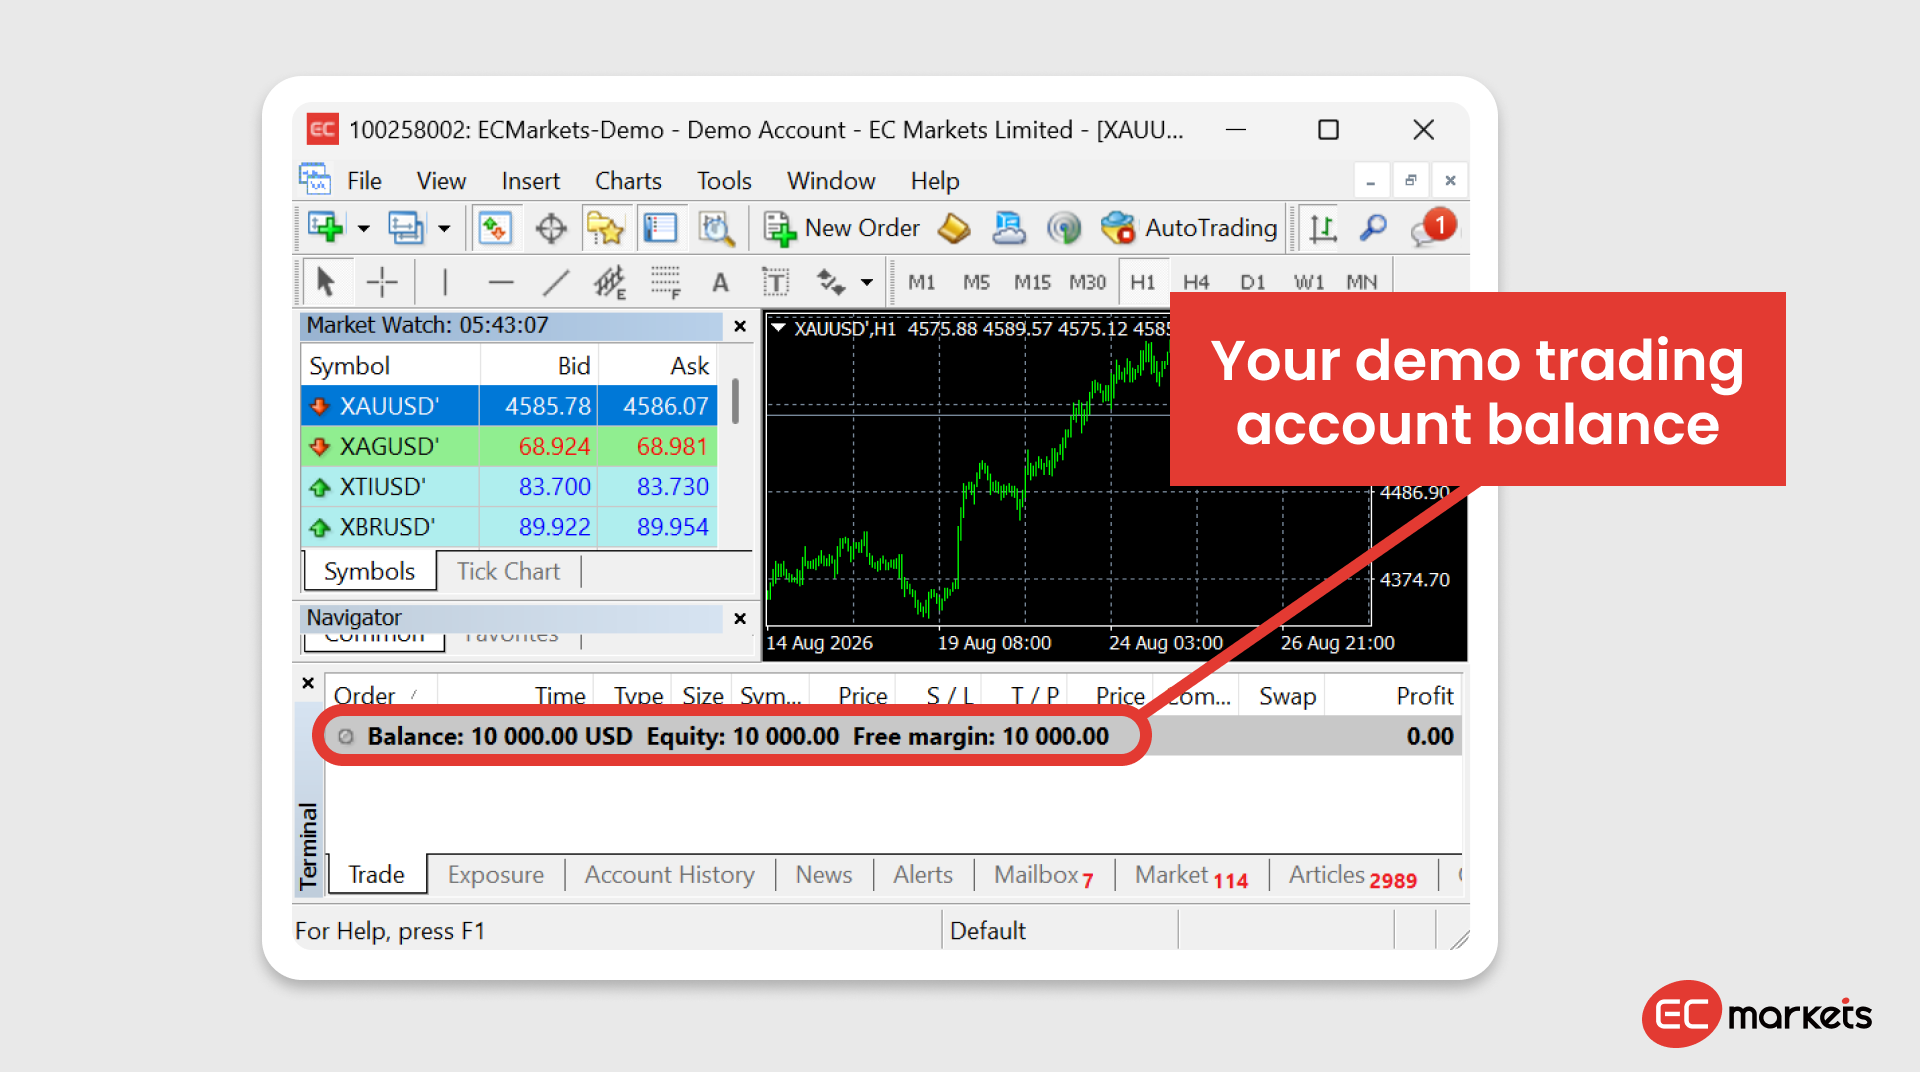Toggle the Terminal window icon
The width and height of the screenshot is (1920, 1072).
click(x=660, y=228)
